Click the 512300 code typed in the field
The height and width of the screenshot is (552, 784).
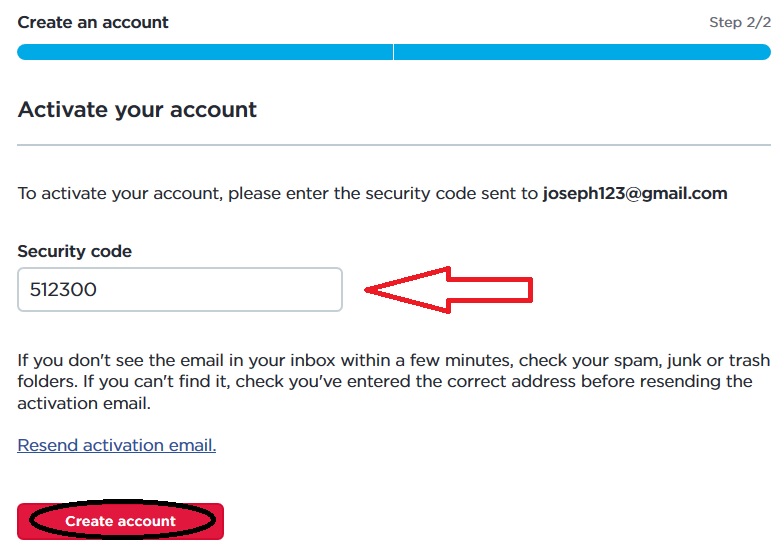click(x=63, y=290)
